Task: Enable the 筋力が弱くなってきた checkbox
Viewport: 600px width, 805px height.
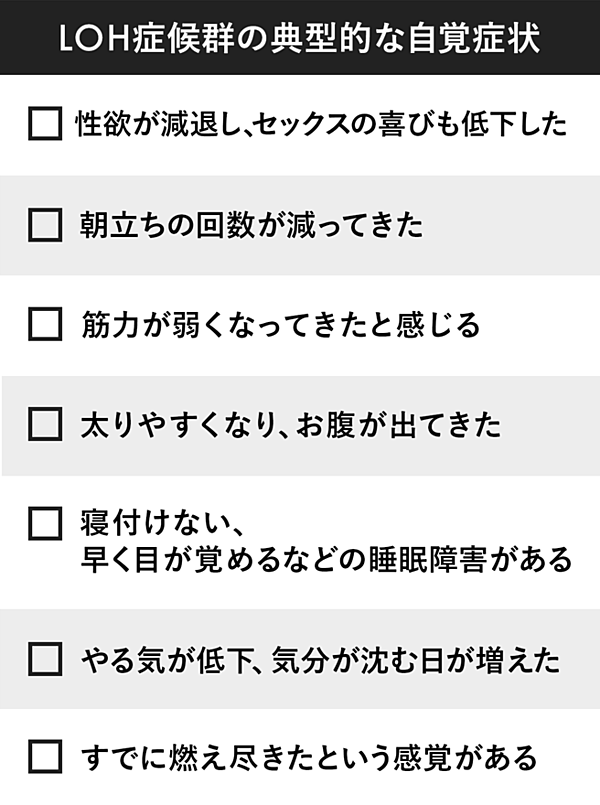Action: (45, 324)
